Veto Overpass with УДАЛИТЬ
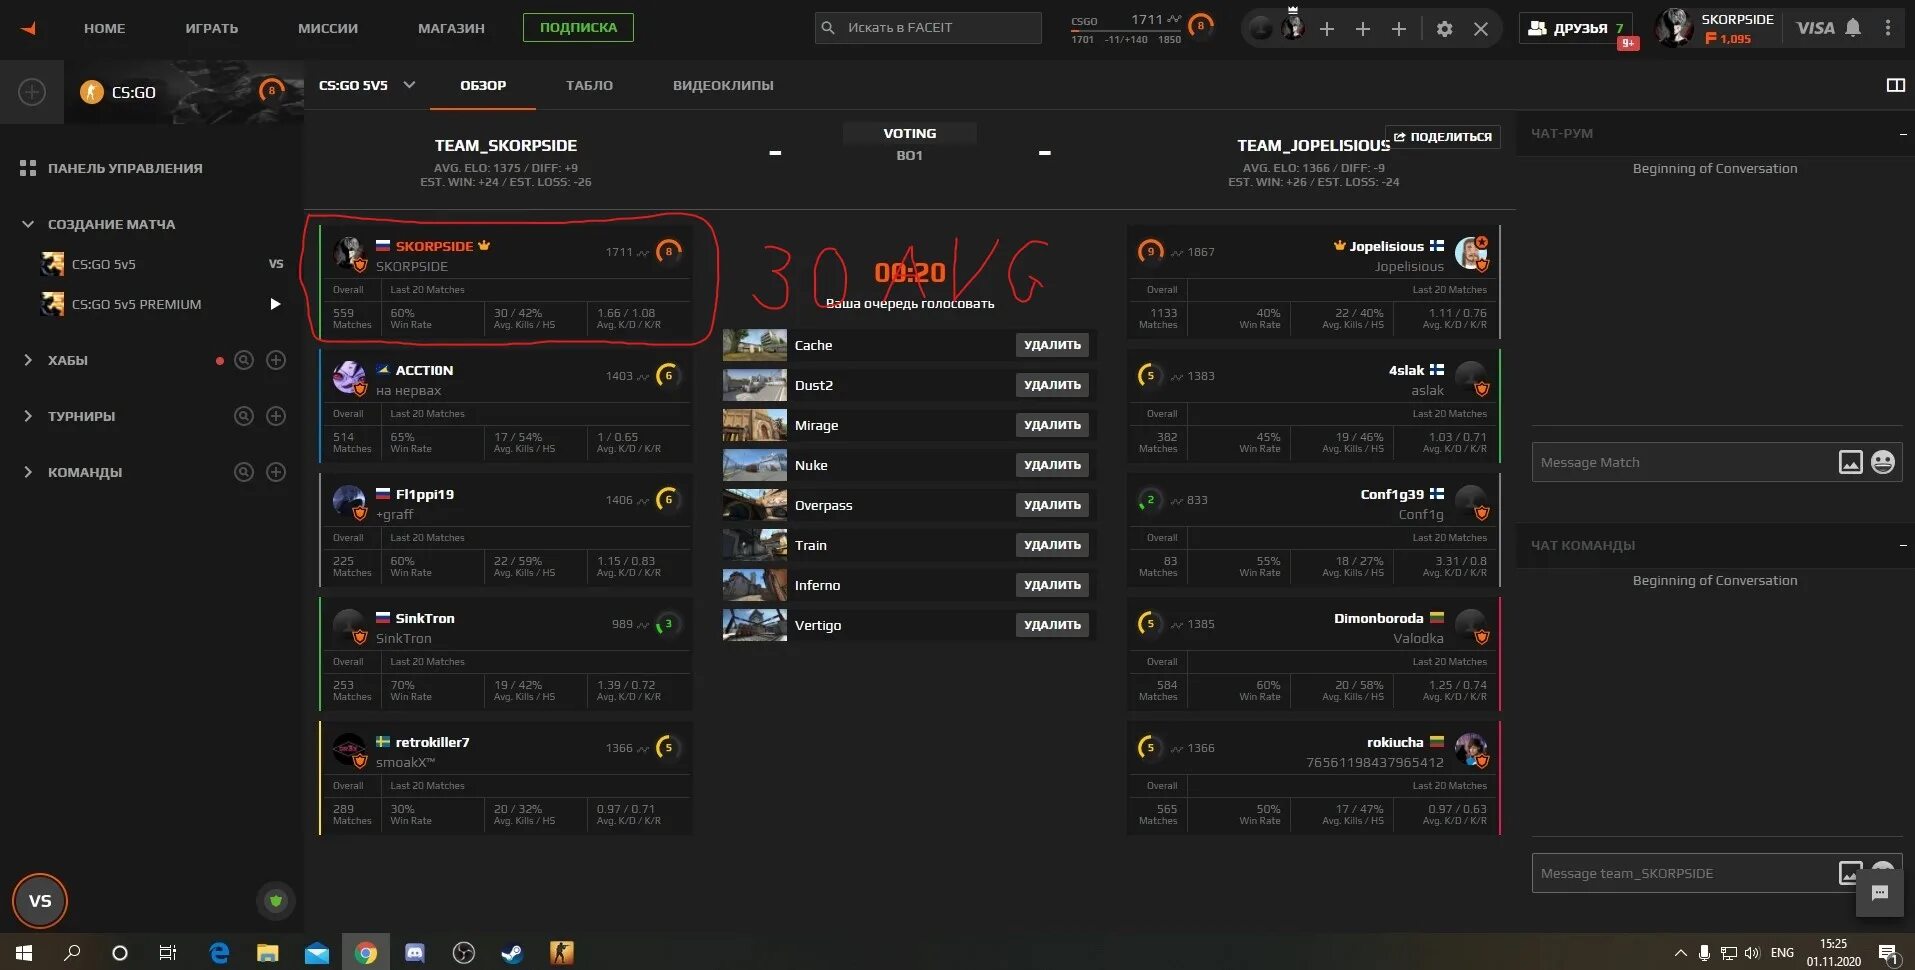This screenshot has width=1915, height=970. pos(1052,505)
